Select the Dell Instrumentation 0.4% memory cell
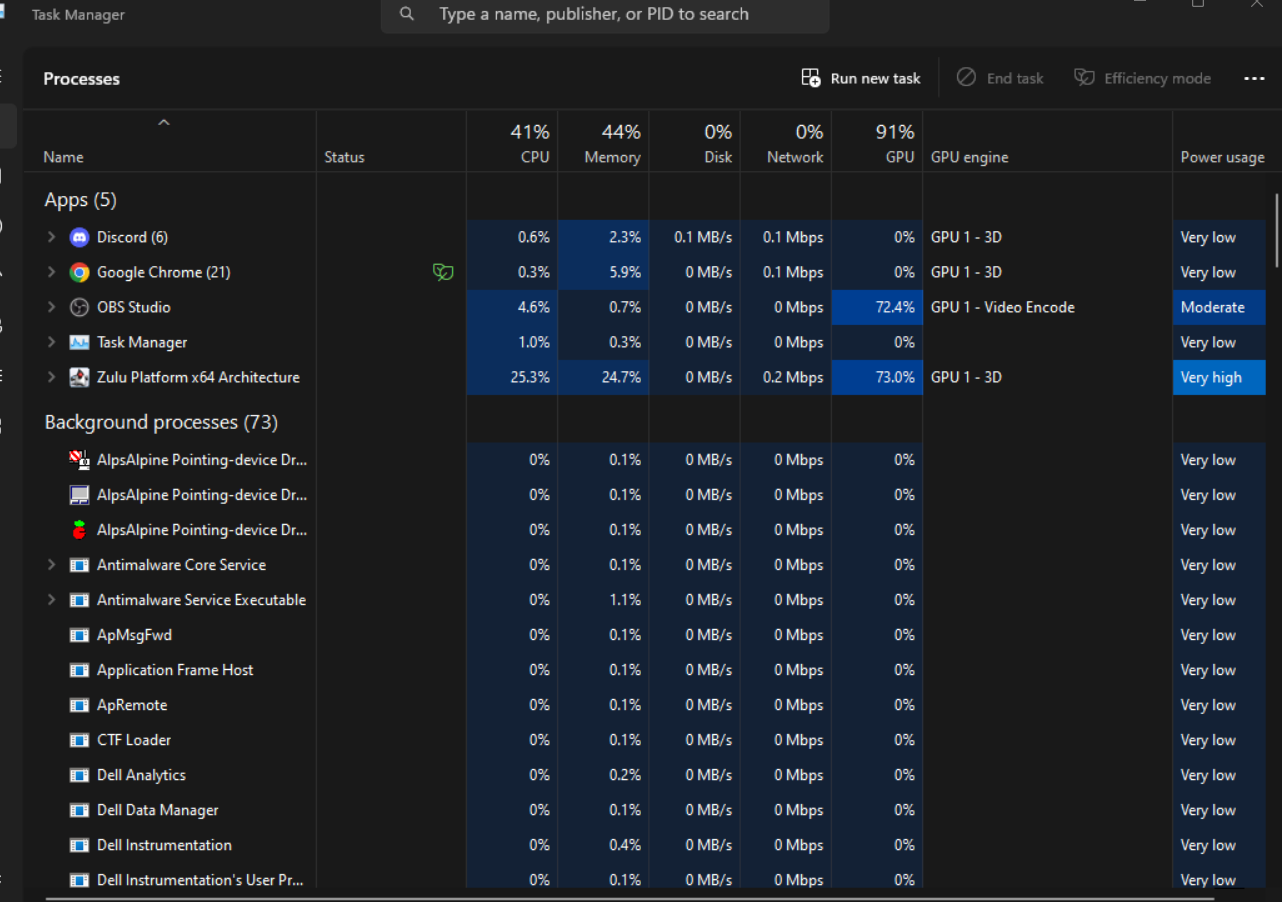 [603, 845]
